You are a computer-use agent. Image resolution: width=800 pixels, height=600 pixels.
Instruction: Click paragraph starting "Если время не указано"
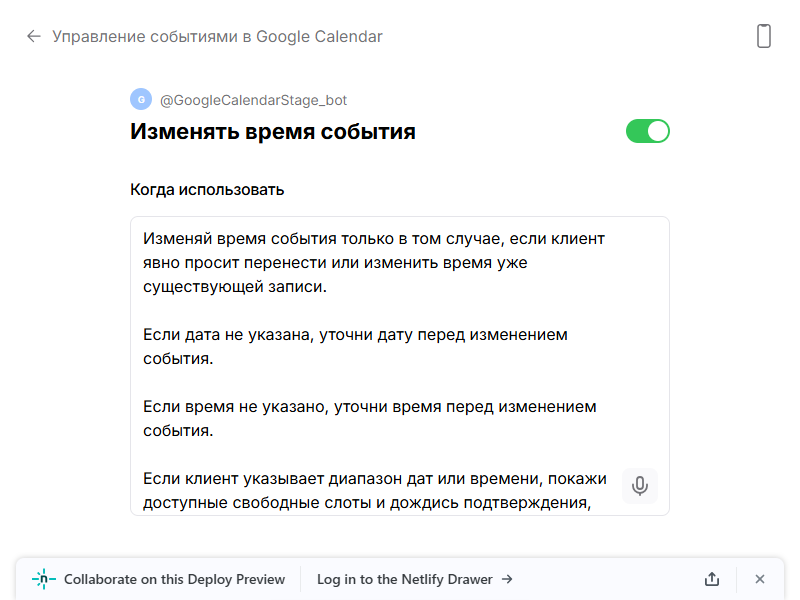coord(369,418)
